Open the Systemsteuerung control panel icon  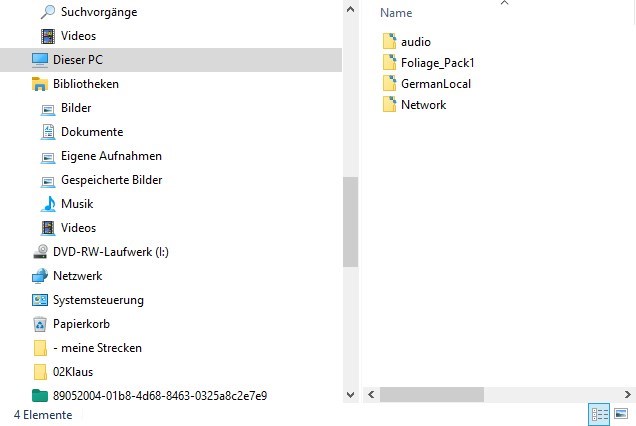(x=40, y=300)
